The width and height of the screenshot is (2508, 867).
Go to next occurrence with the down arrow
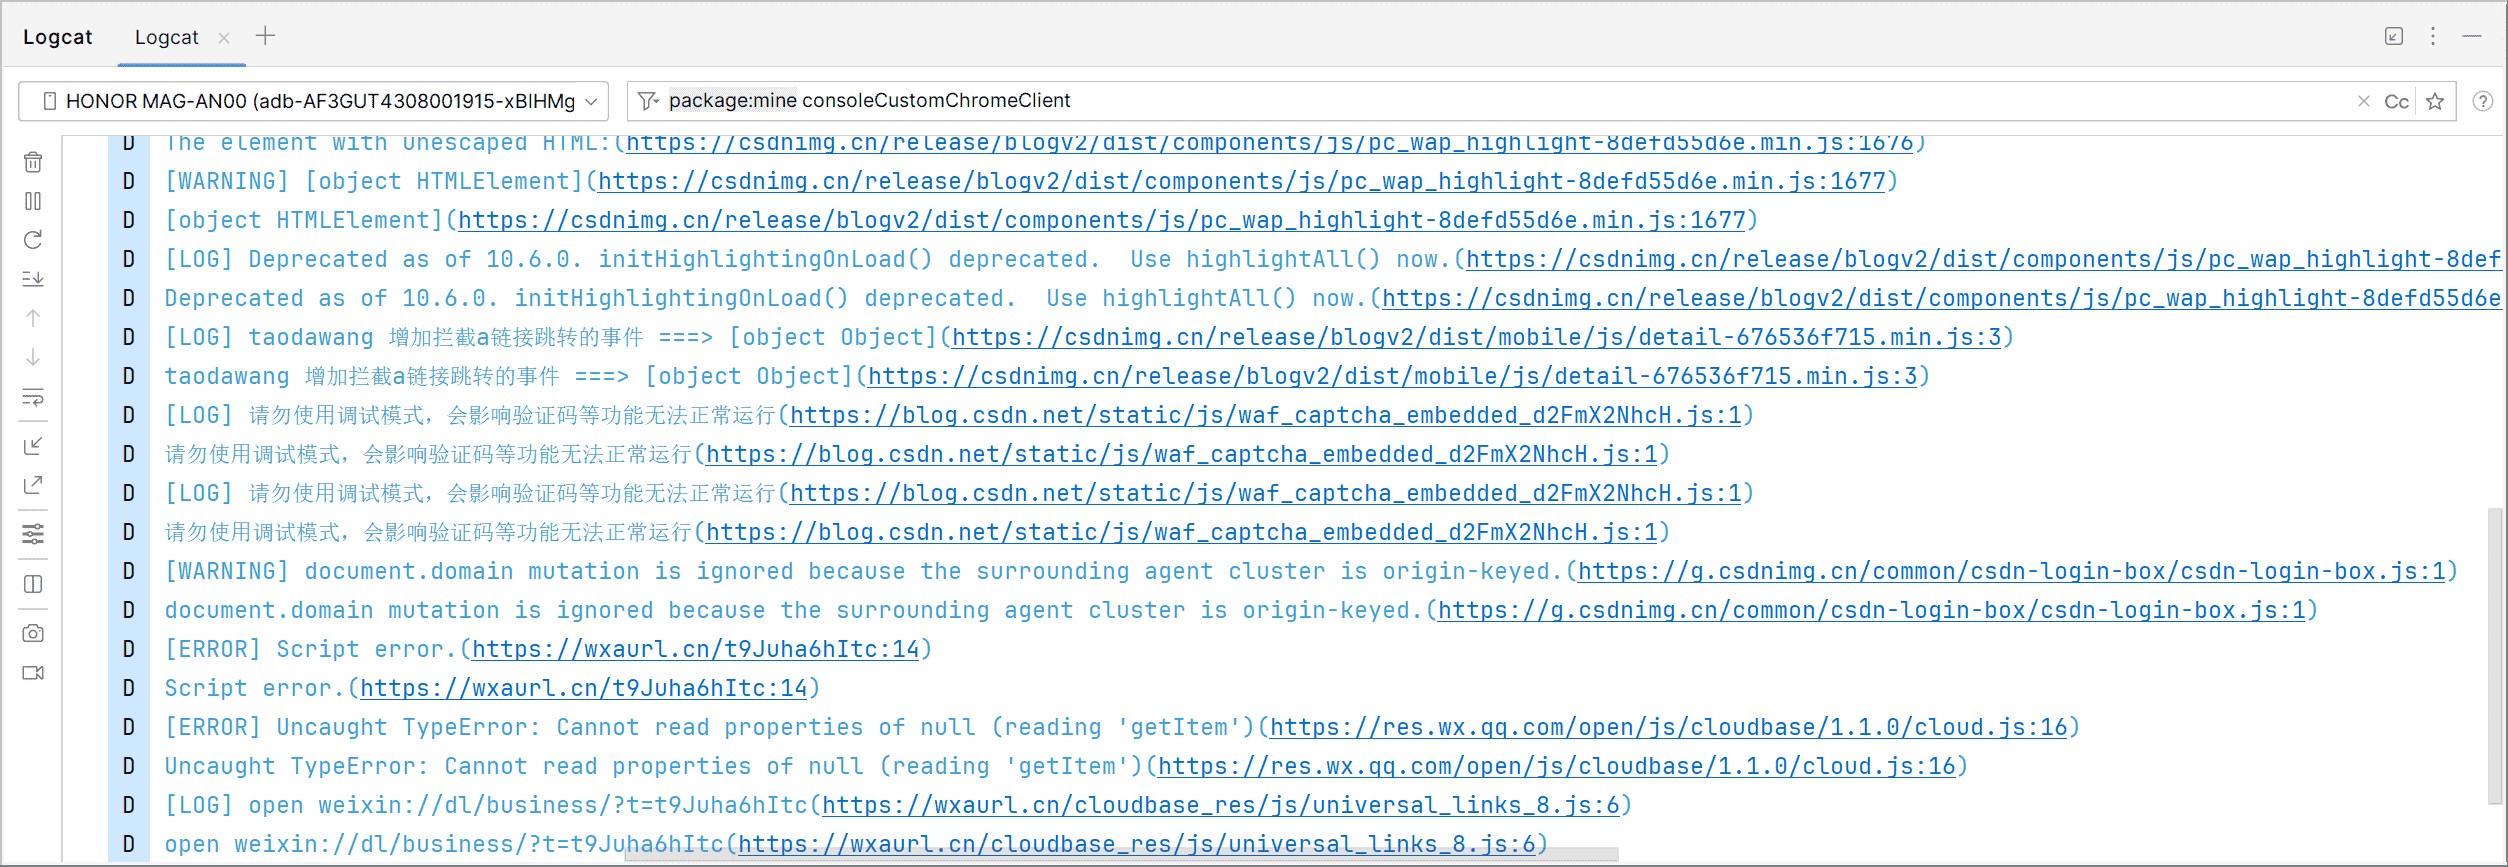[x=33, y=357]
